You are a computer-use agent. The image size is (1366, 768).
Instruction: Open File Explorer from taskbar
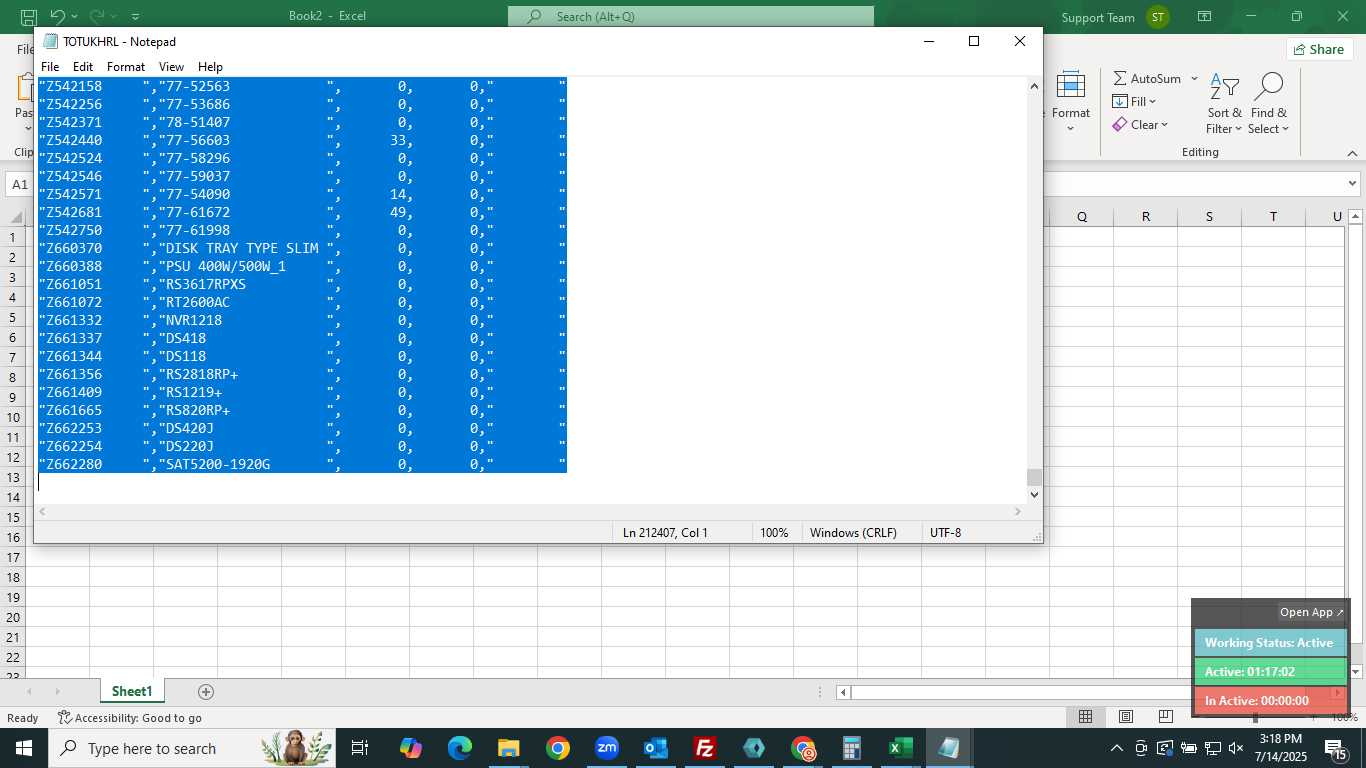[509, 748]
